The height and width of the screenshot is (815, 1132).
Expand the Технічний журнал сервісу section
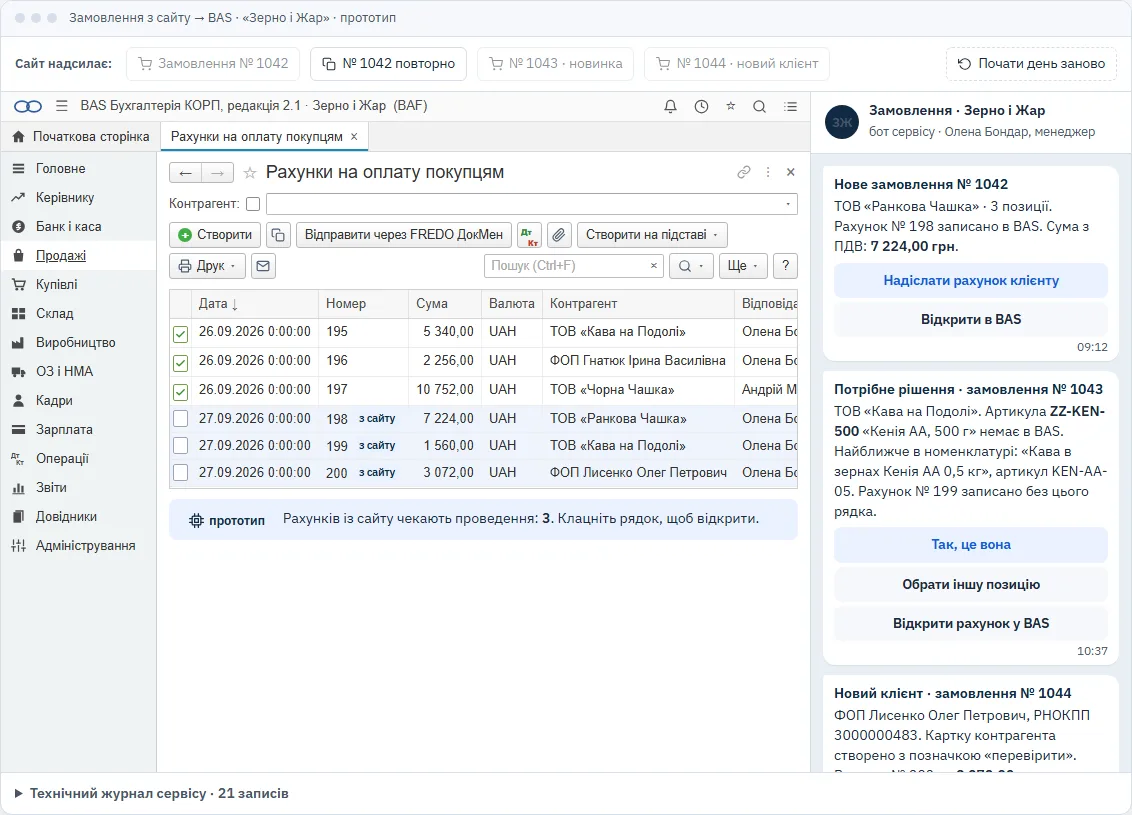tap(151, 793)
